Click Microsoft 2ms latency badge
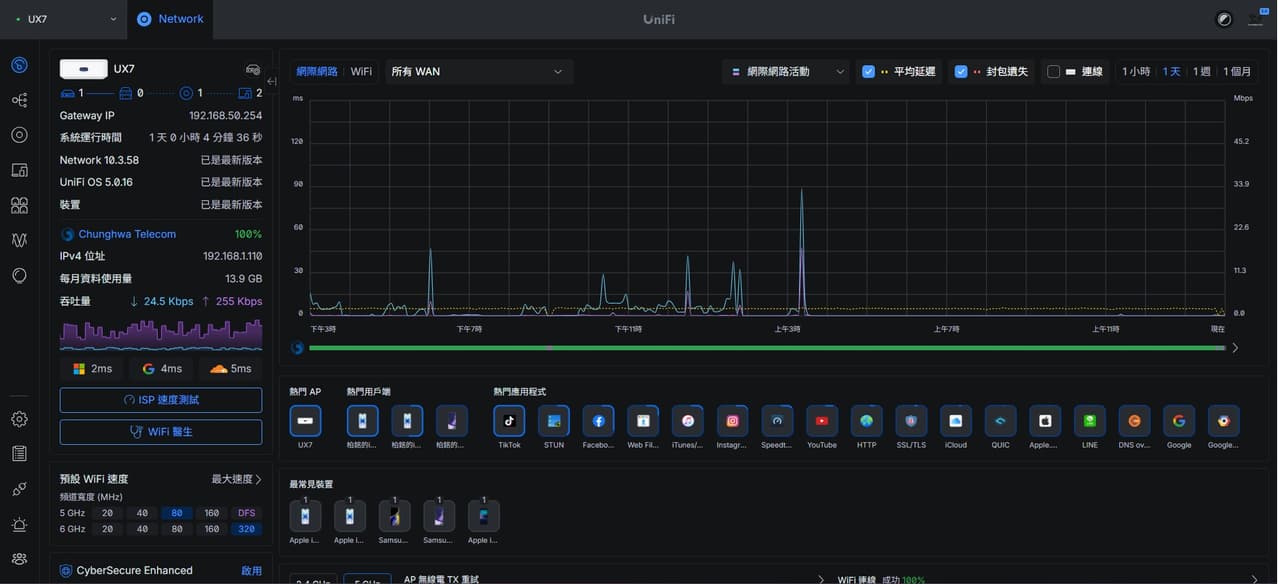Viewport: 1279px width, 584px height. tap(93, 369)
